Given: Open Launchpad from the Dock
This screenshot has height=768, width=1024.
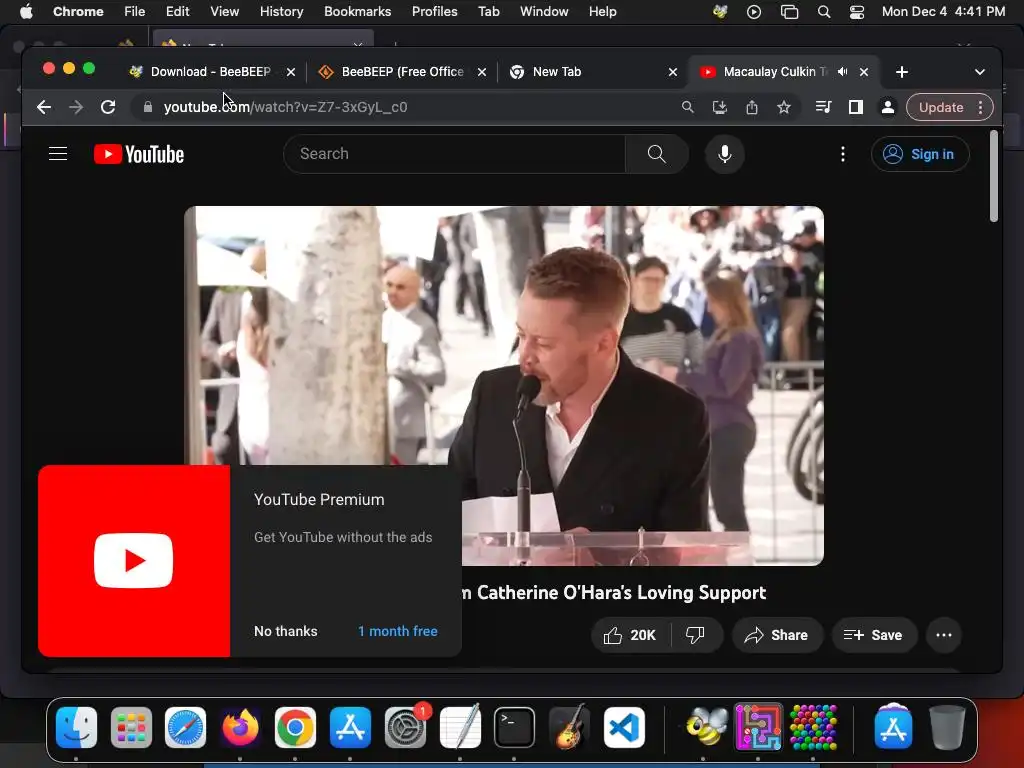Looking at the screenshot, I should coord(131,727).
